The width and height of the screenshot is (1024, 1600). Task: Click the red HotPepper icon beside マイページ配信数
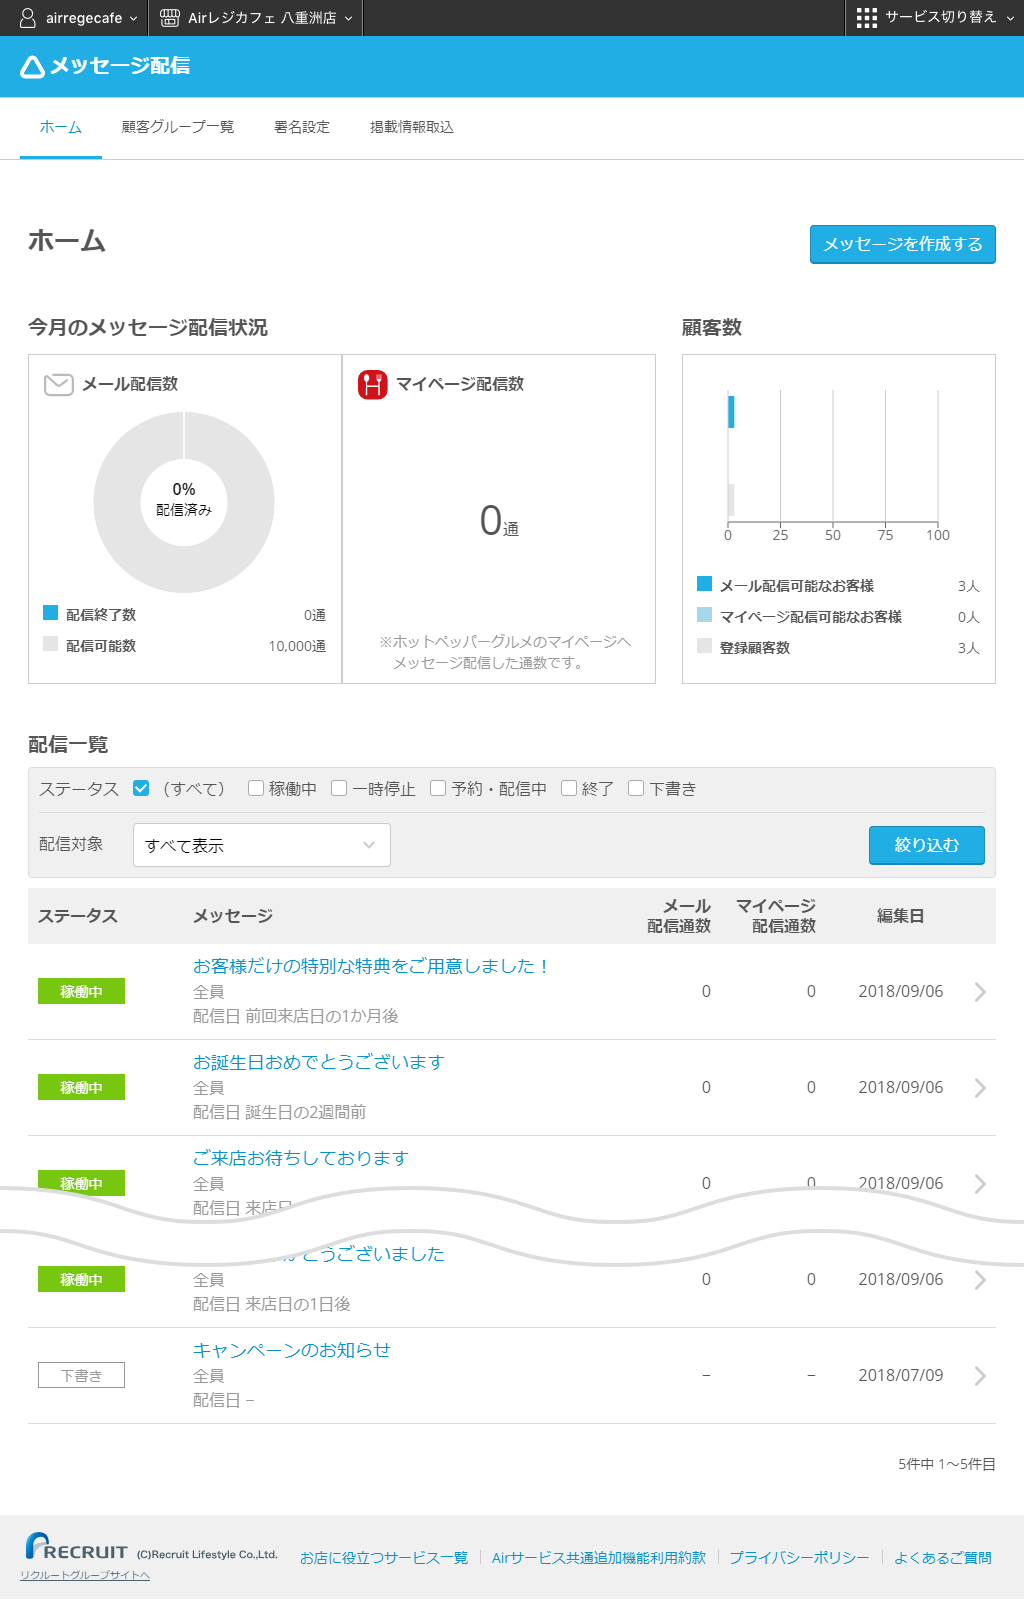coord(373,384)
